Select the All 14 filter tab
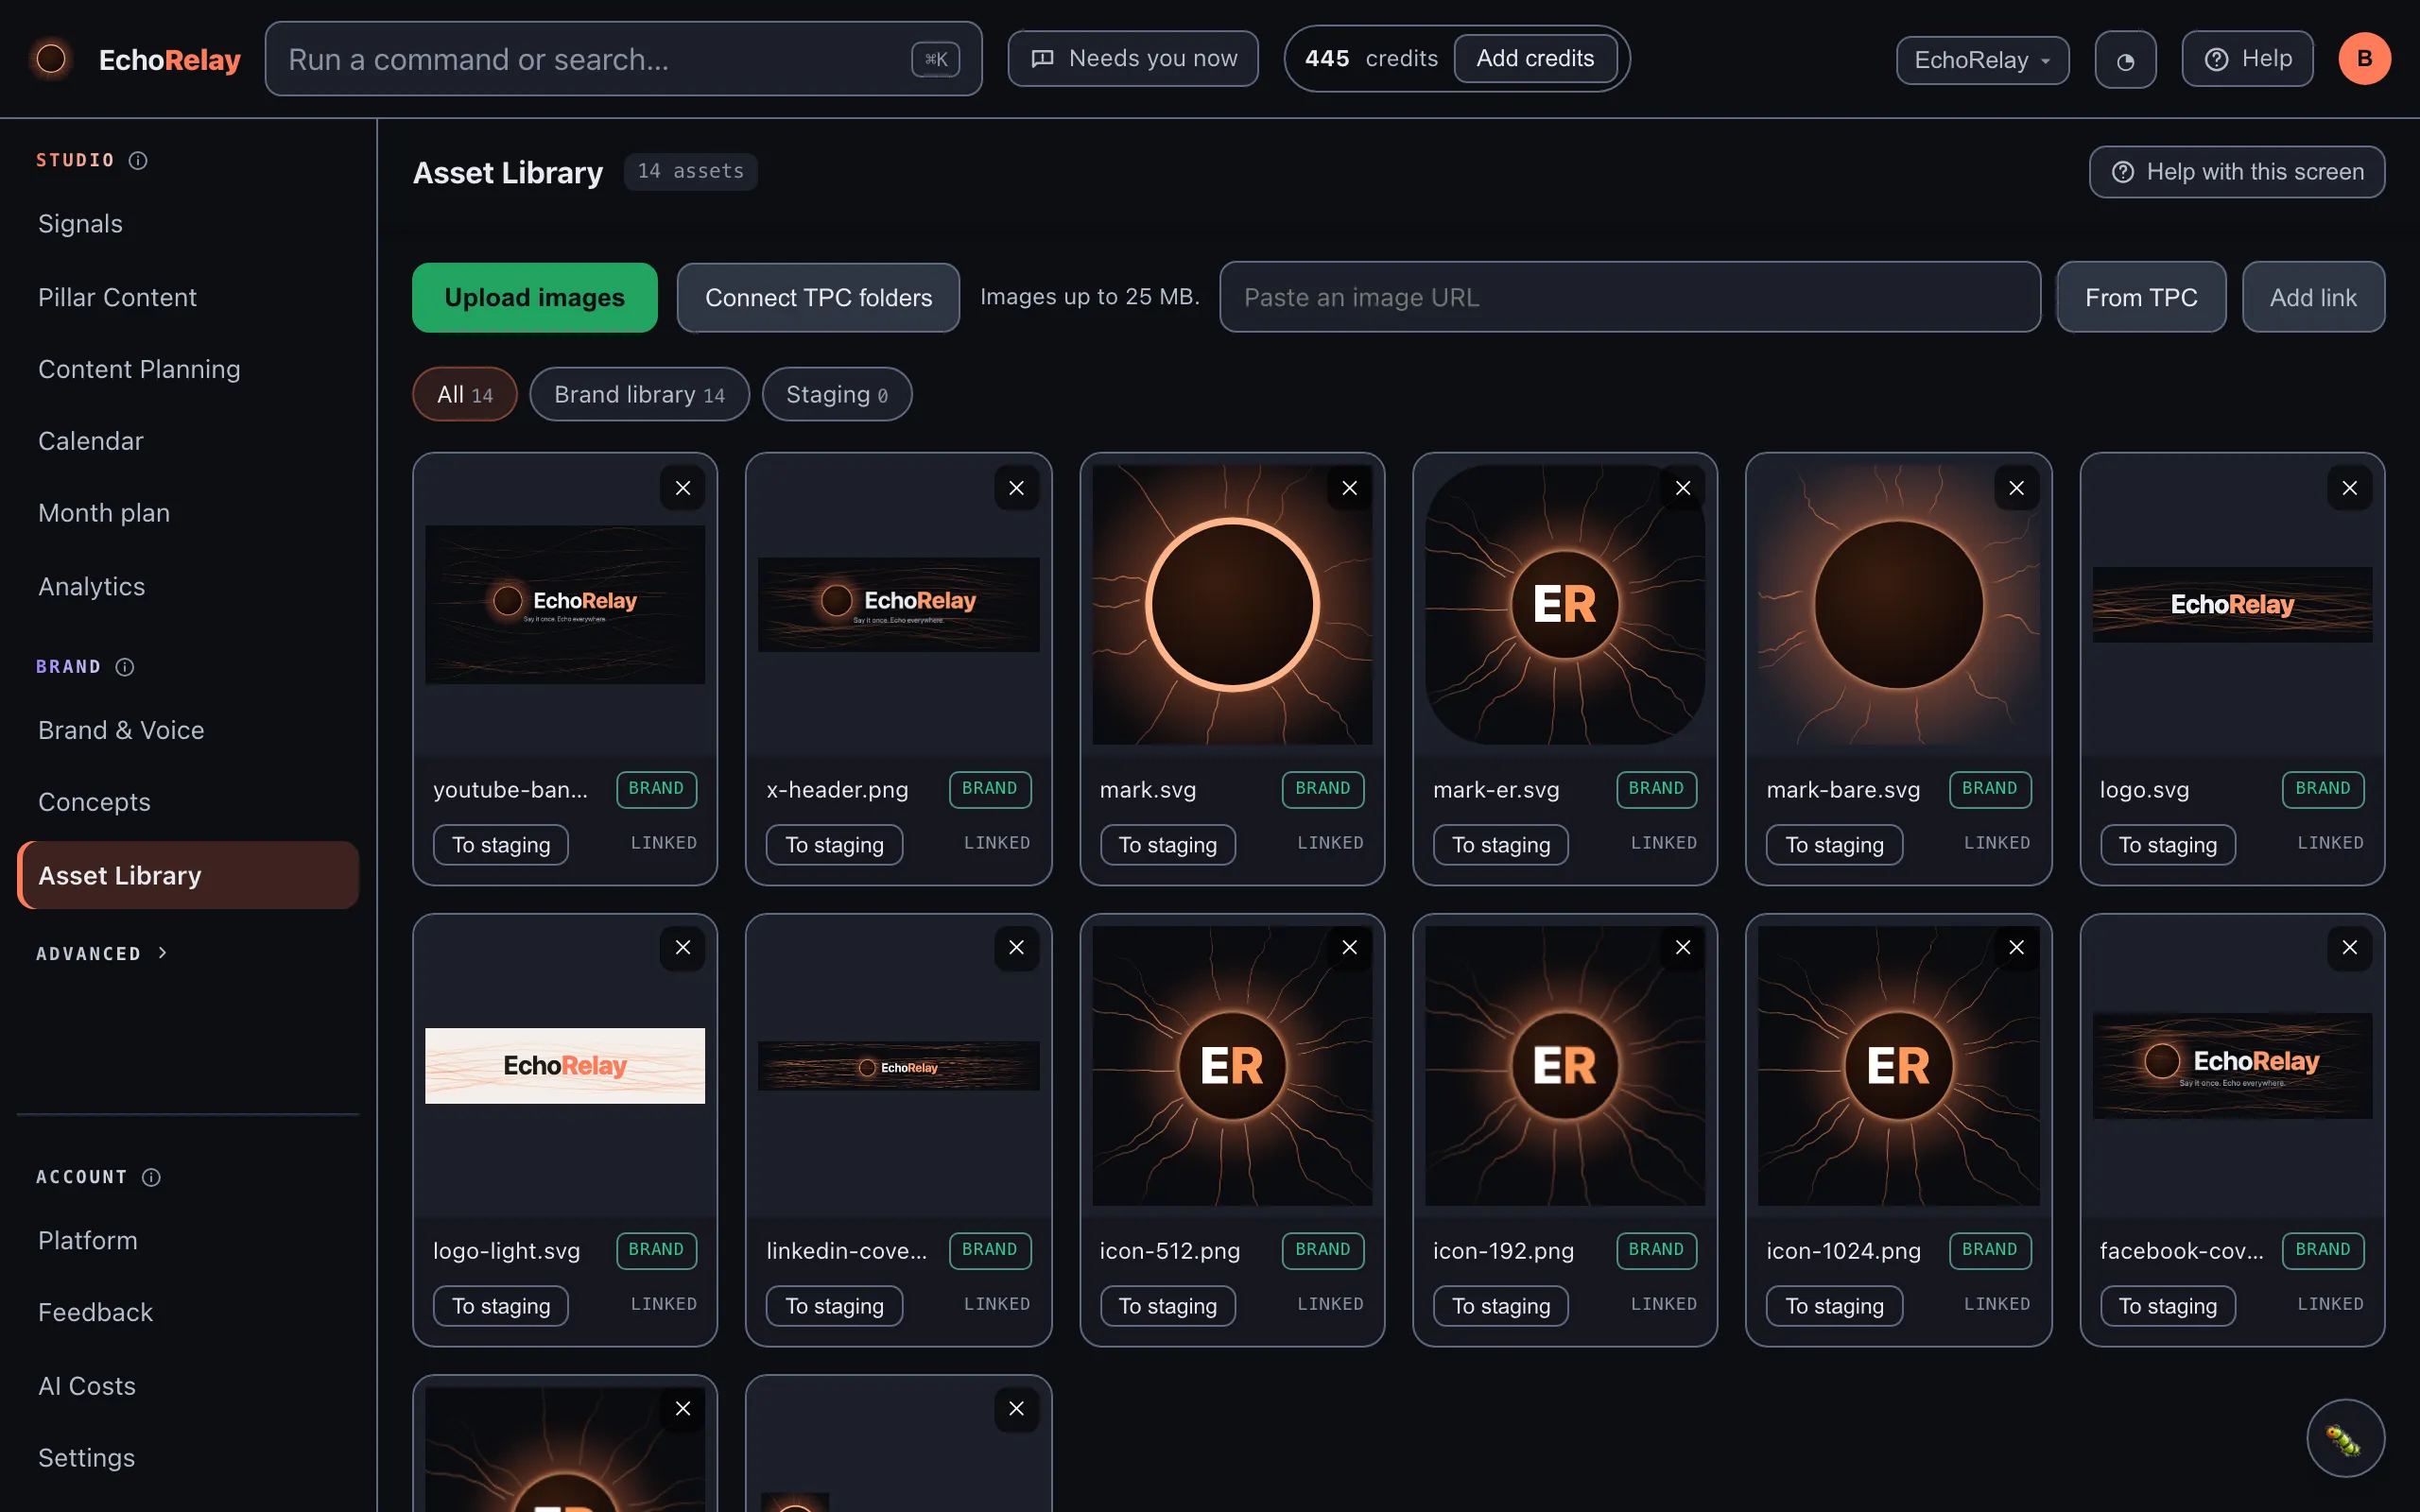The image size is (2420, 1512). [x=465, y=394]
